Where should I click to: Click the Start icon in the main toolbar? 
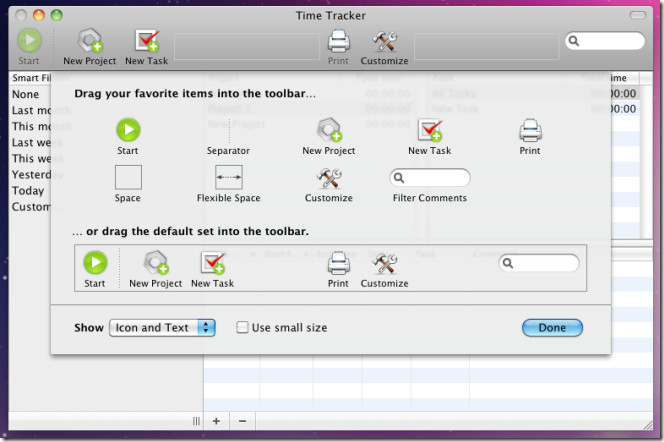tap(29, 41)
